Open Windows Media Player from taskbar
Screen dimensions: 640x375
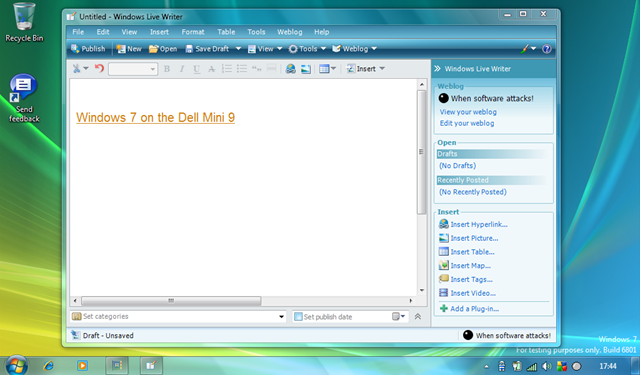point(82,365)
